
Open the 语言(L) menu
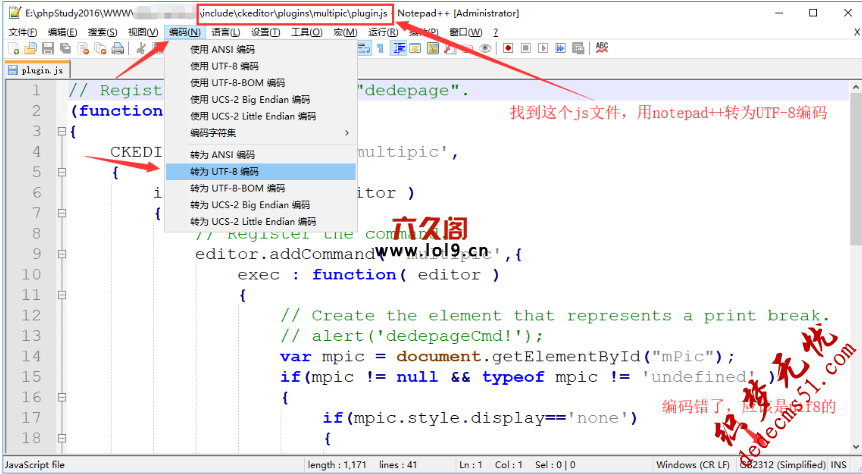226,32
